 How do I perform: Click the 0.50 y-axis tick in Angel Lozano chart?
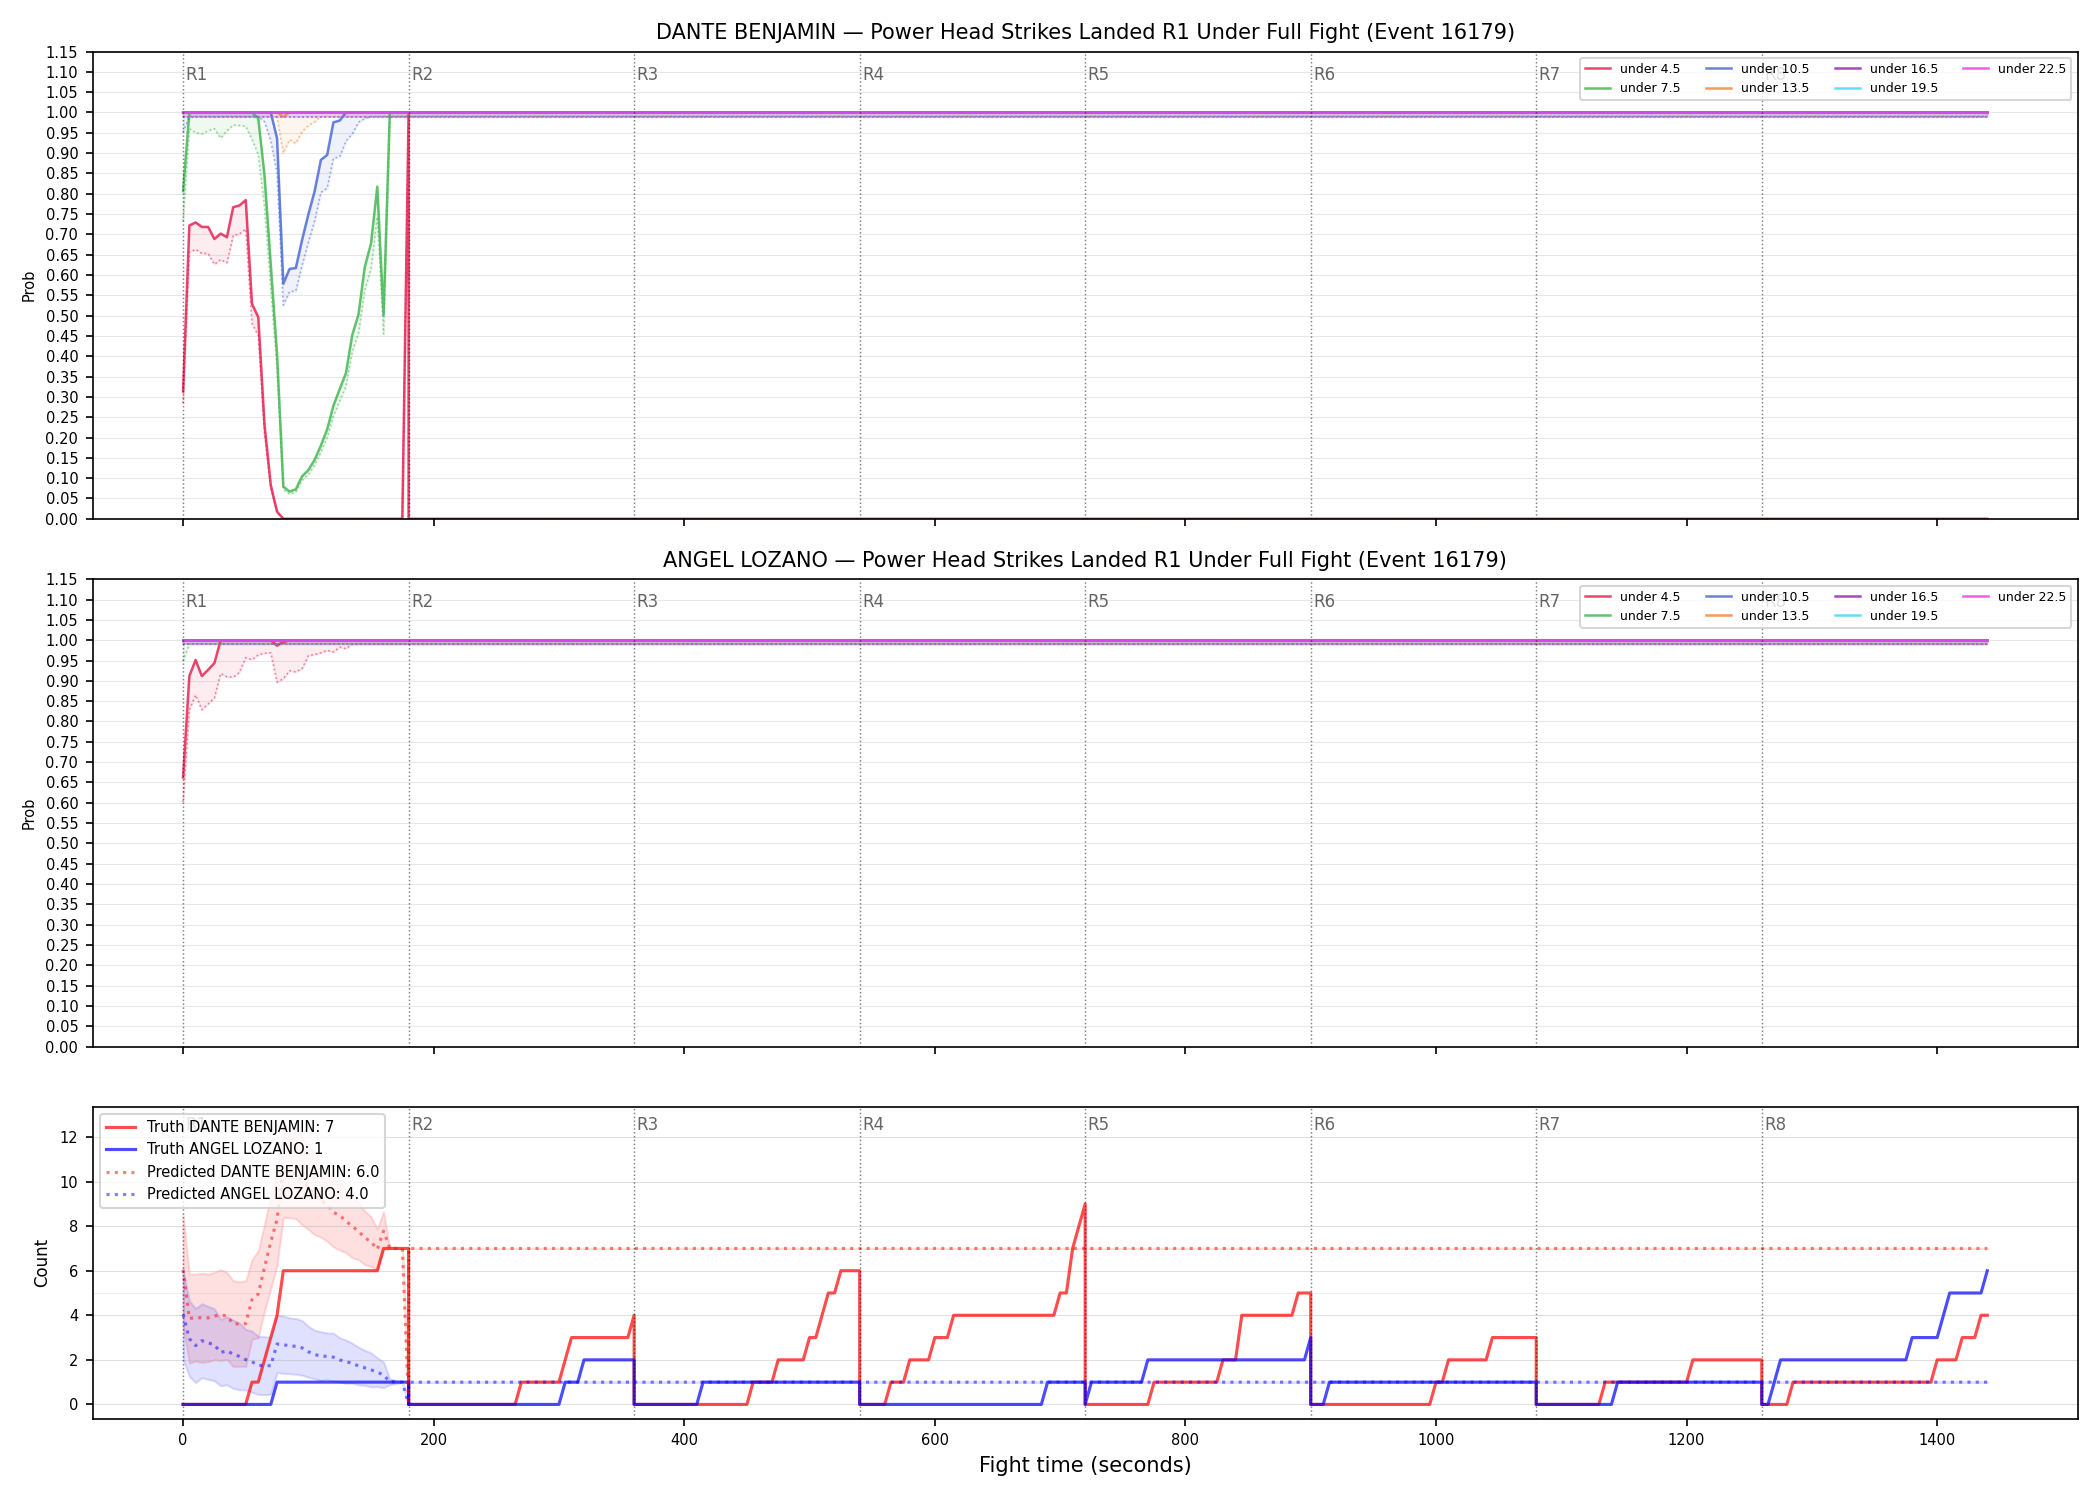pos(62,844)
